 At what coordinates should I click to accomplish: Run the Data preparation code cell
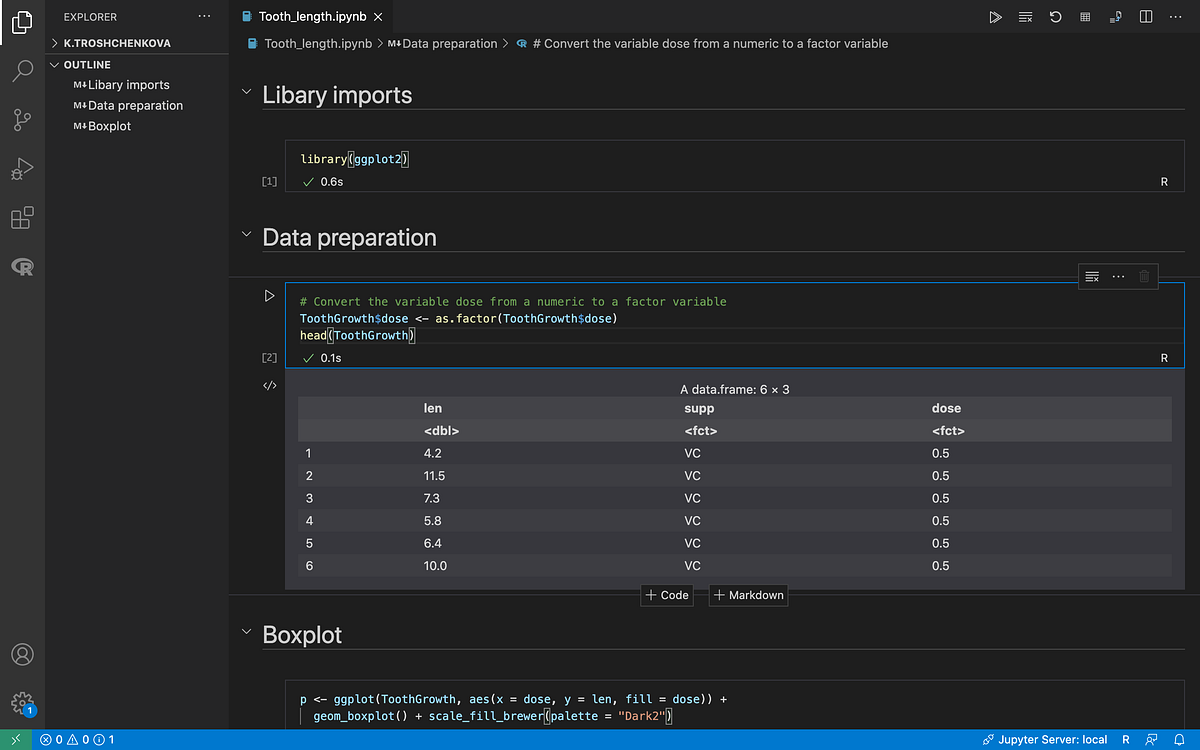pyautogui.click(x=268, y=295)
